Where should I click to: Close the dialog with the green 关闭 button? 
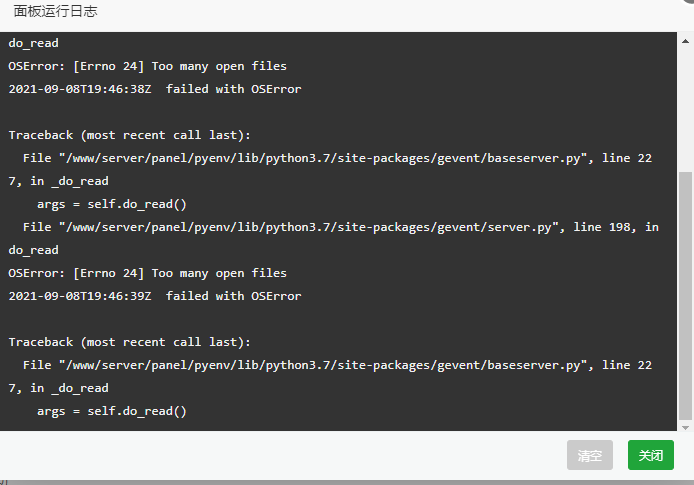coord(651,454)
